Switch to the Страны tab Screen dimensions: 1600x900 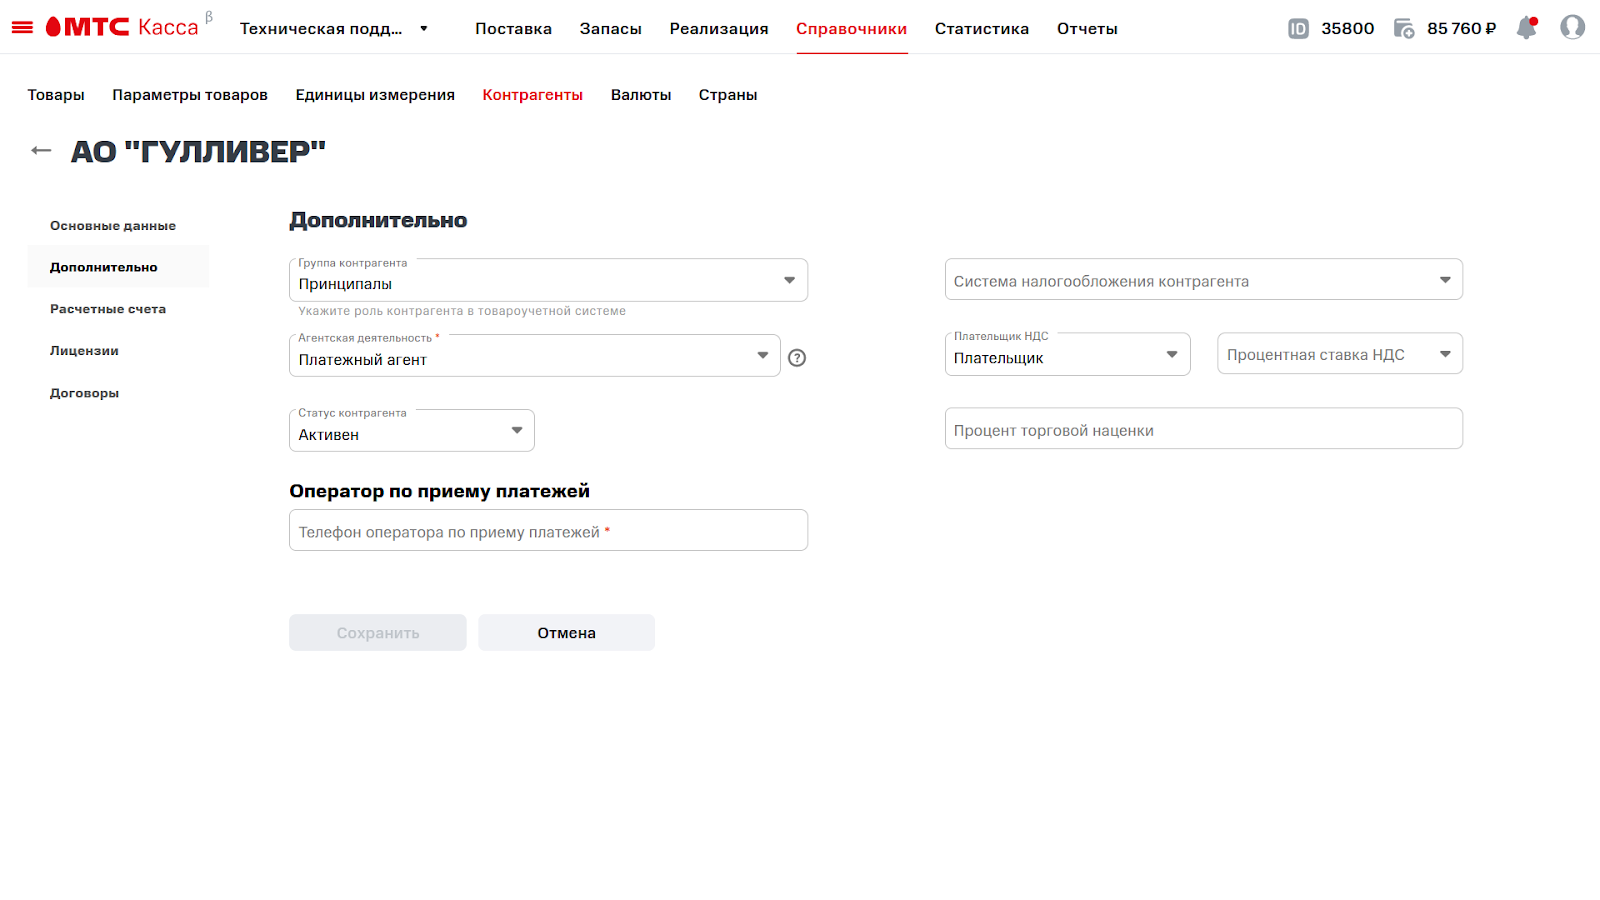point(728,95)
